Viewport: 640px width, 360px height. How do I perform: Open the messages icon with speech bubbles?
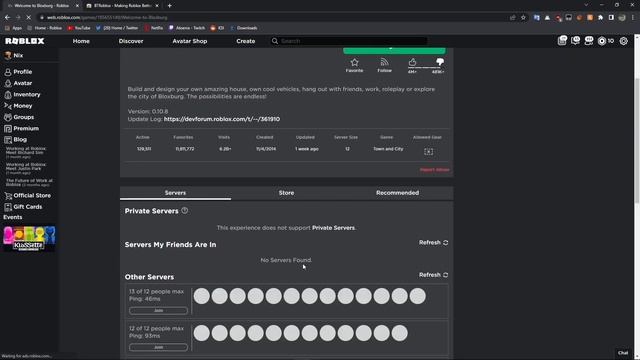(x=575, y=40)
